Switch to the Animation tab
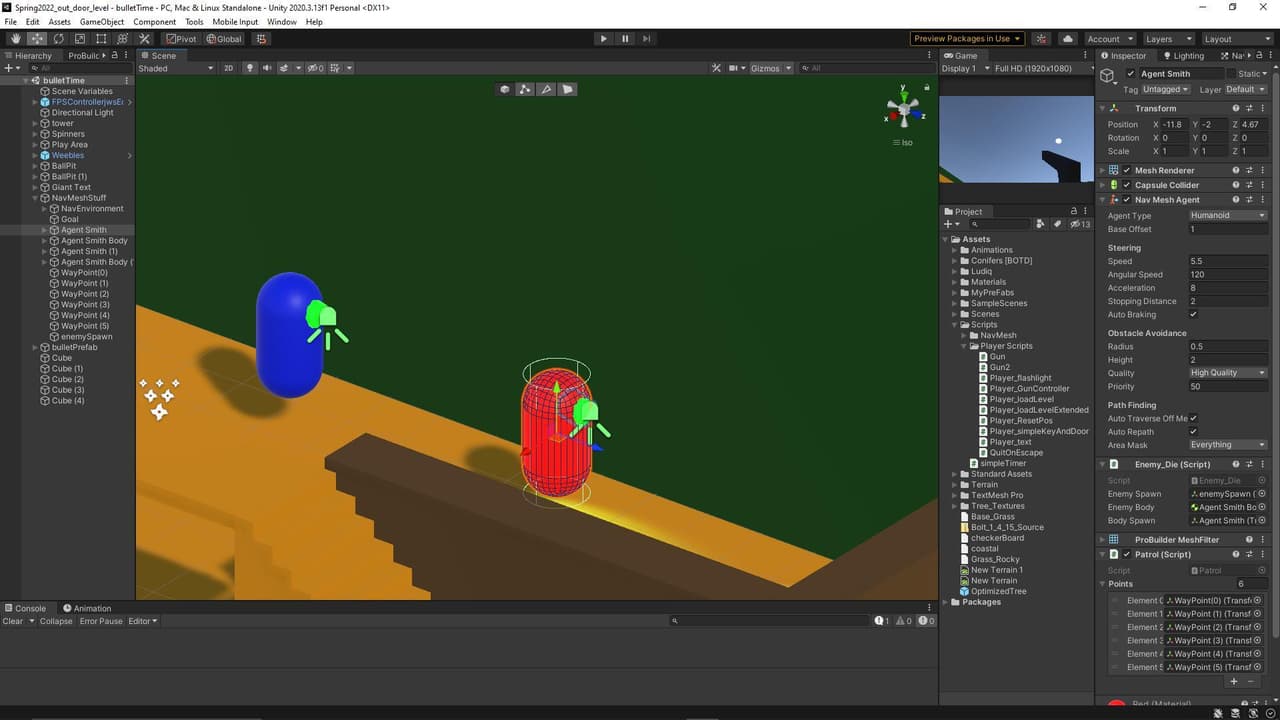Screen dimensions: 1280x720 pyautogui.click(x=87, y=608)
